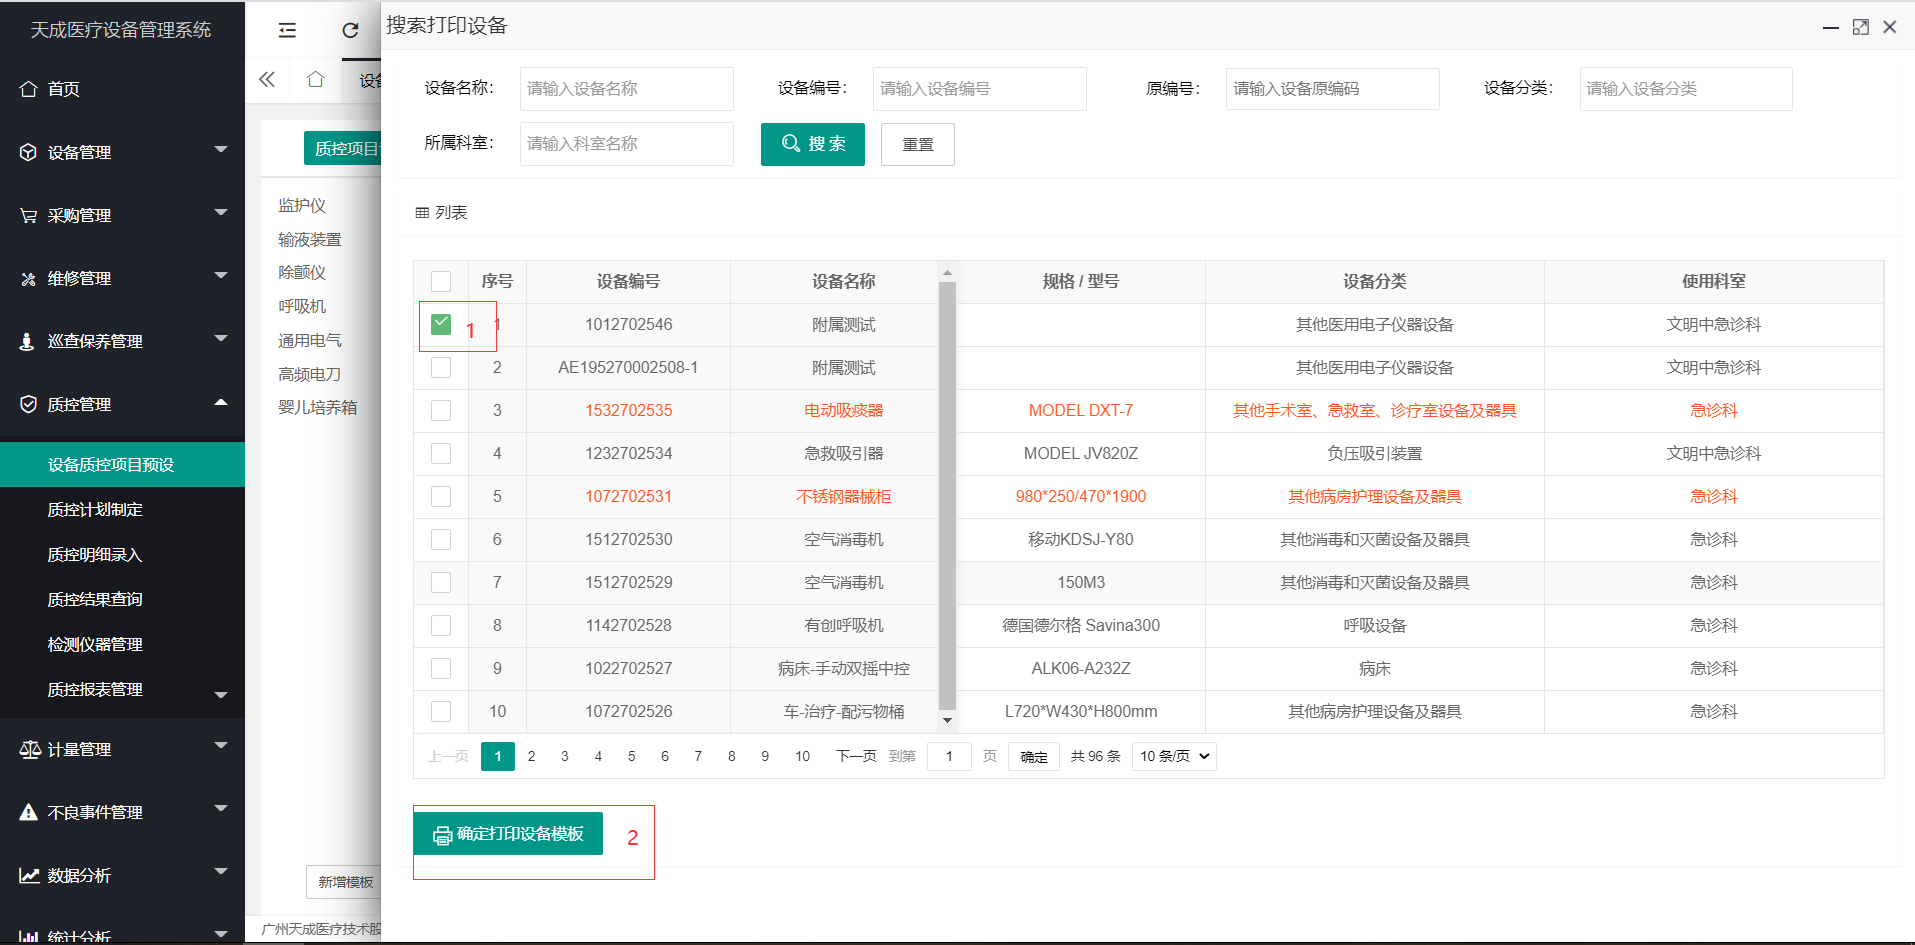Check the row for 车-治疗-配污物桶
This screenshot has width=1915, height=945.
click(441, 711)
